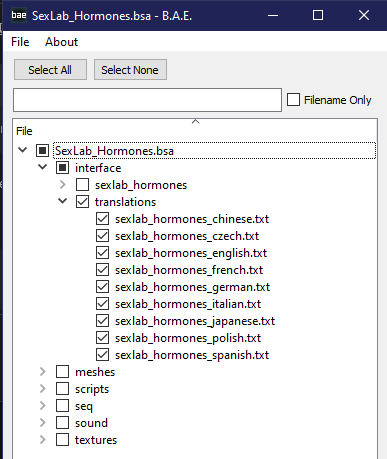The image size is (387, 459).
Task: Uncheck sexlab_hormones_french.txt checkbox
Action: pos(102,270)
